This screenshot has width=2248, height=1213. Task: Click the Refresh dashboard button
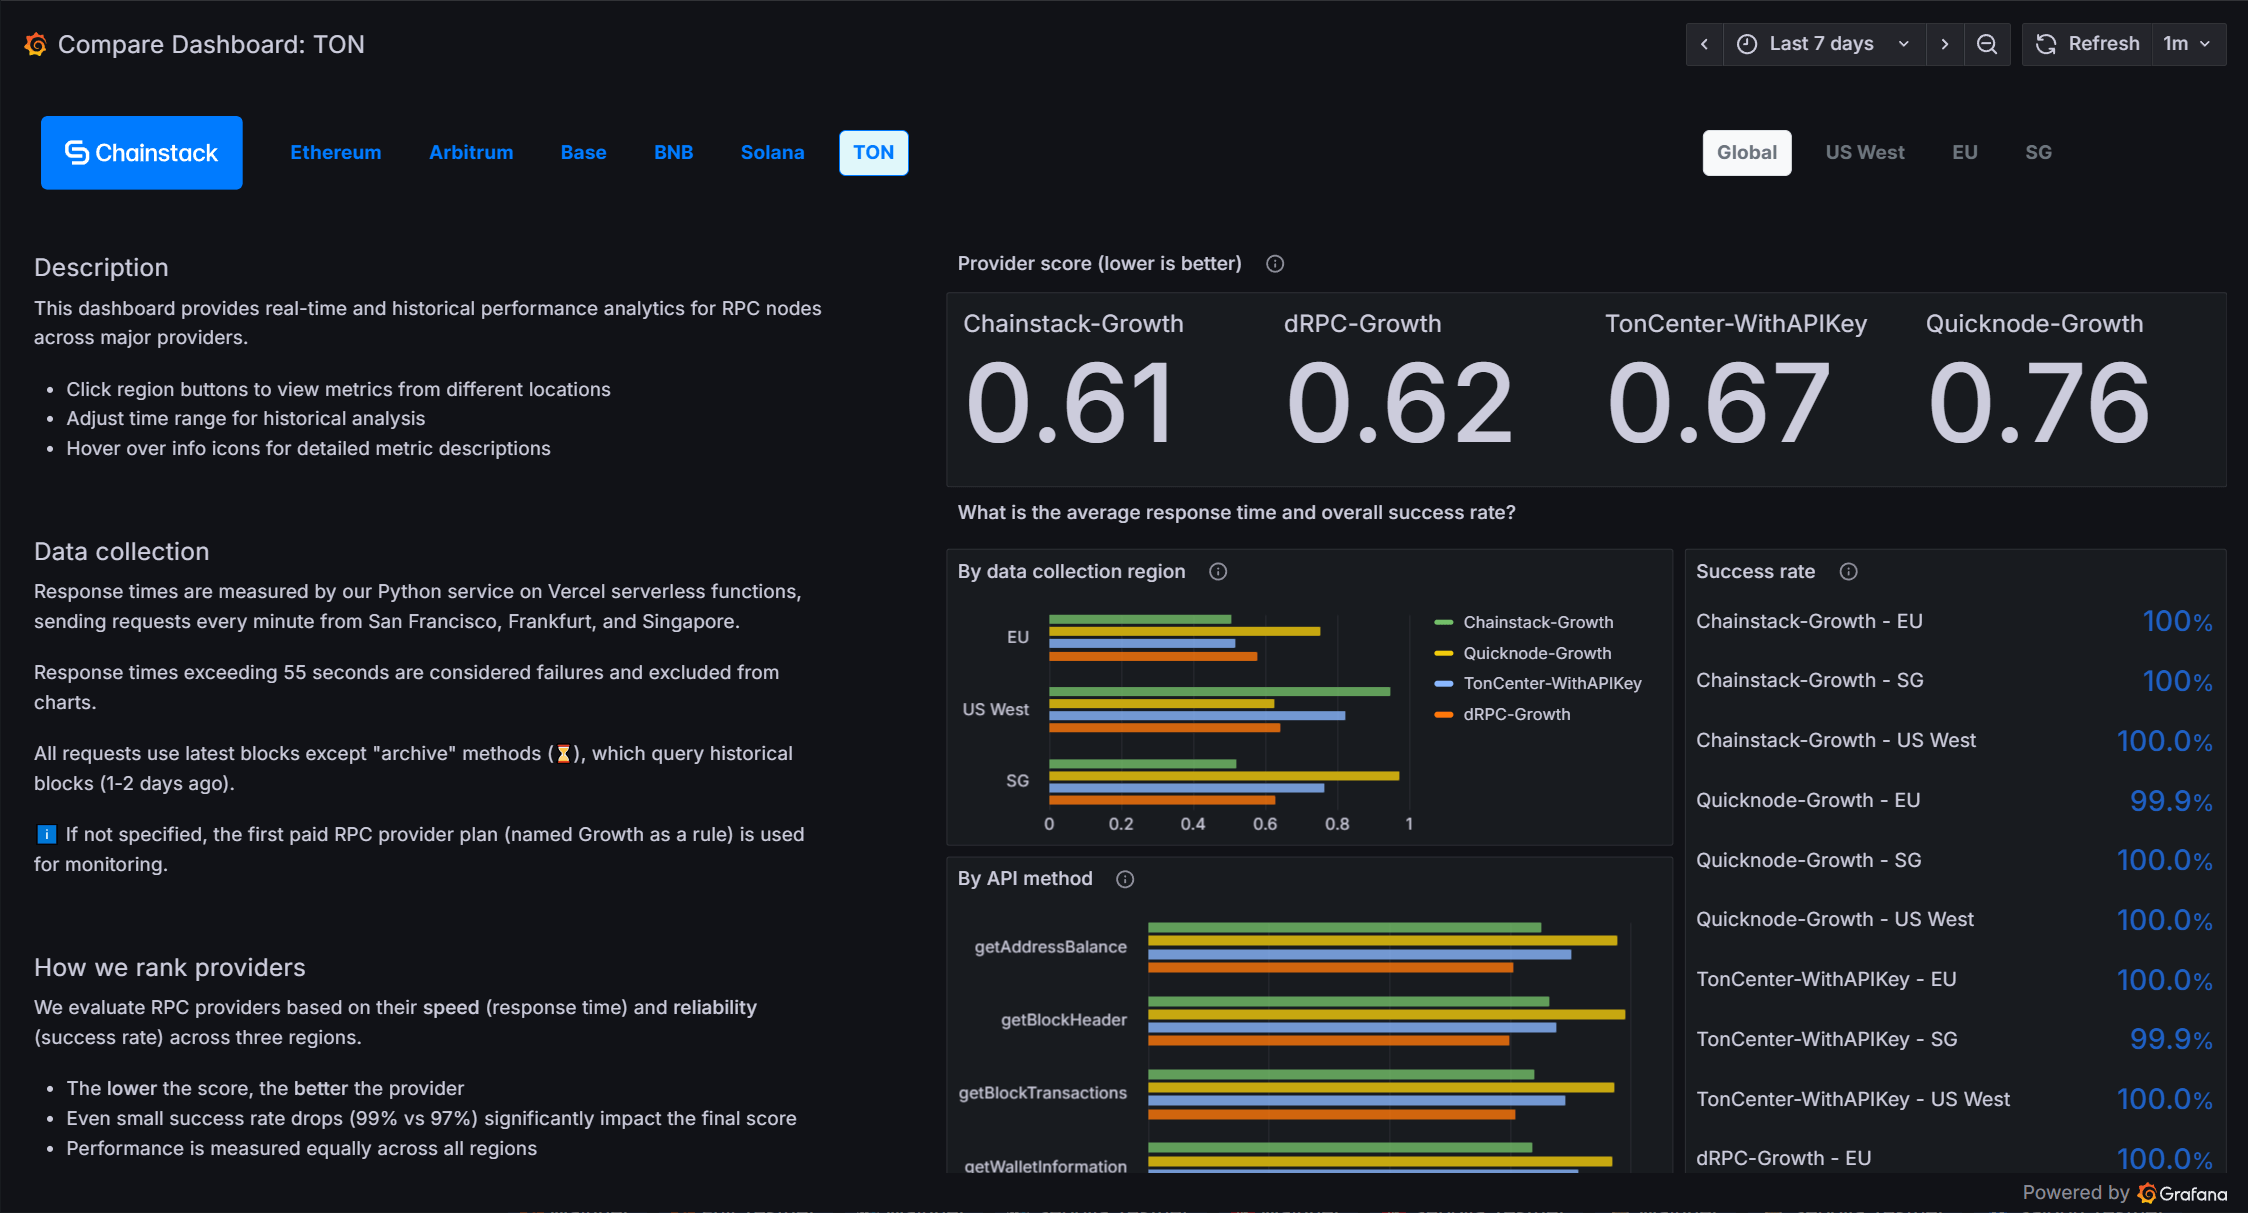tap(2088, 44)
